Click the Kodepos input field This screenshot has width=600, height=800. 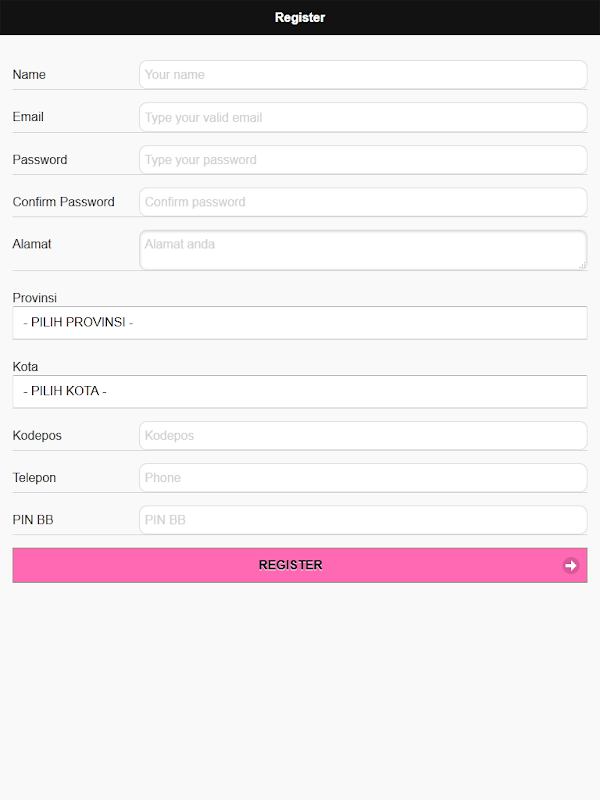pyautogui.click(x=362, y=436)
